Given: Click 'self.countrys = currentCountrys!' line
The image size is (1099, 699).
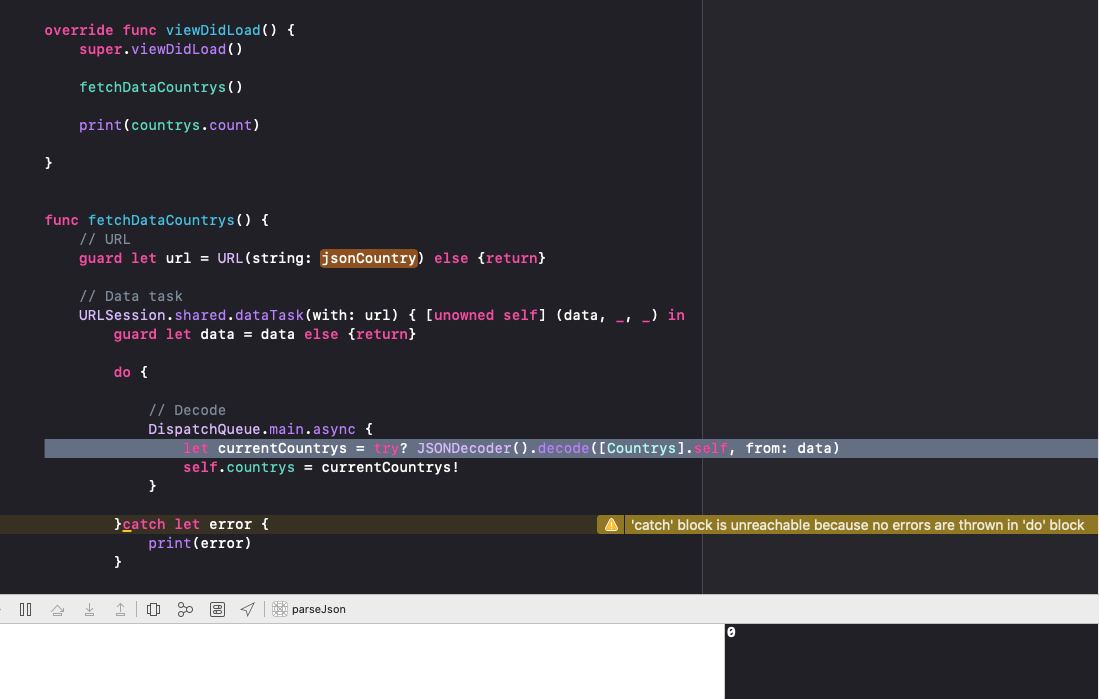Looking at the screenshot, I should (x=321, y=467).
